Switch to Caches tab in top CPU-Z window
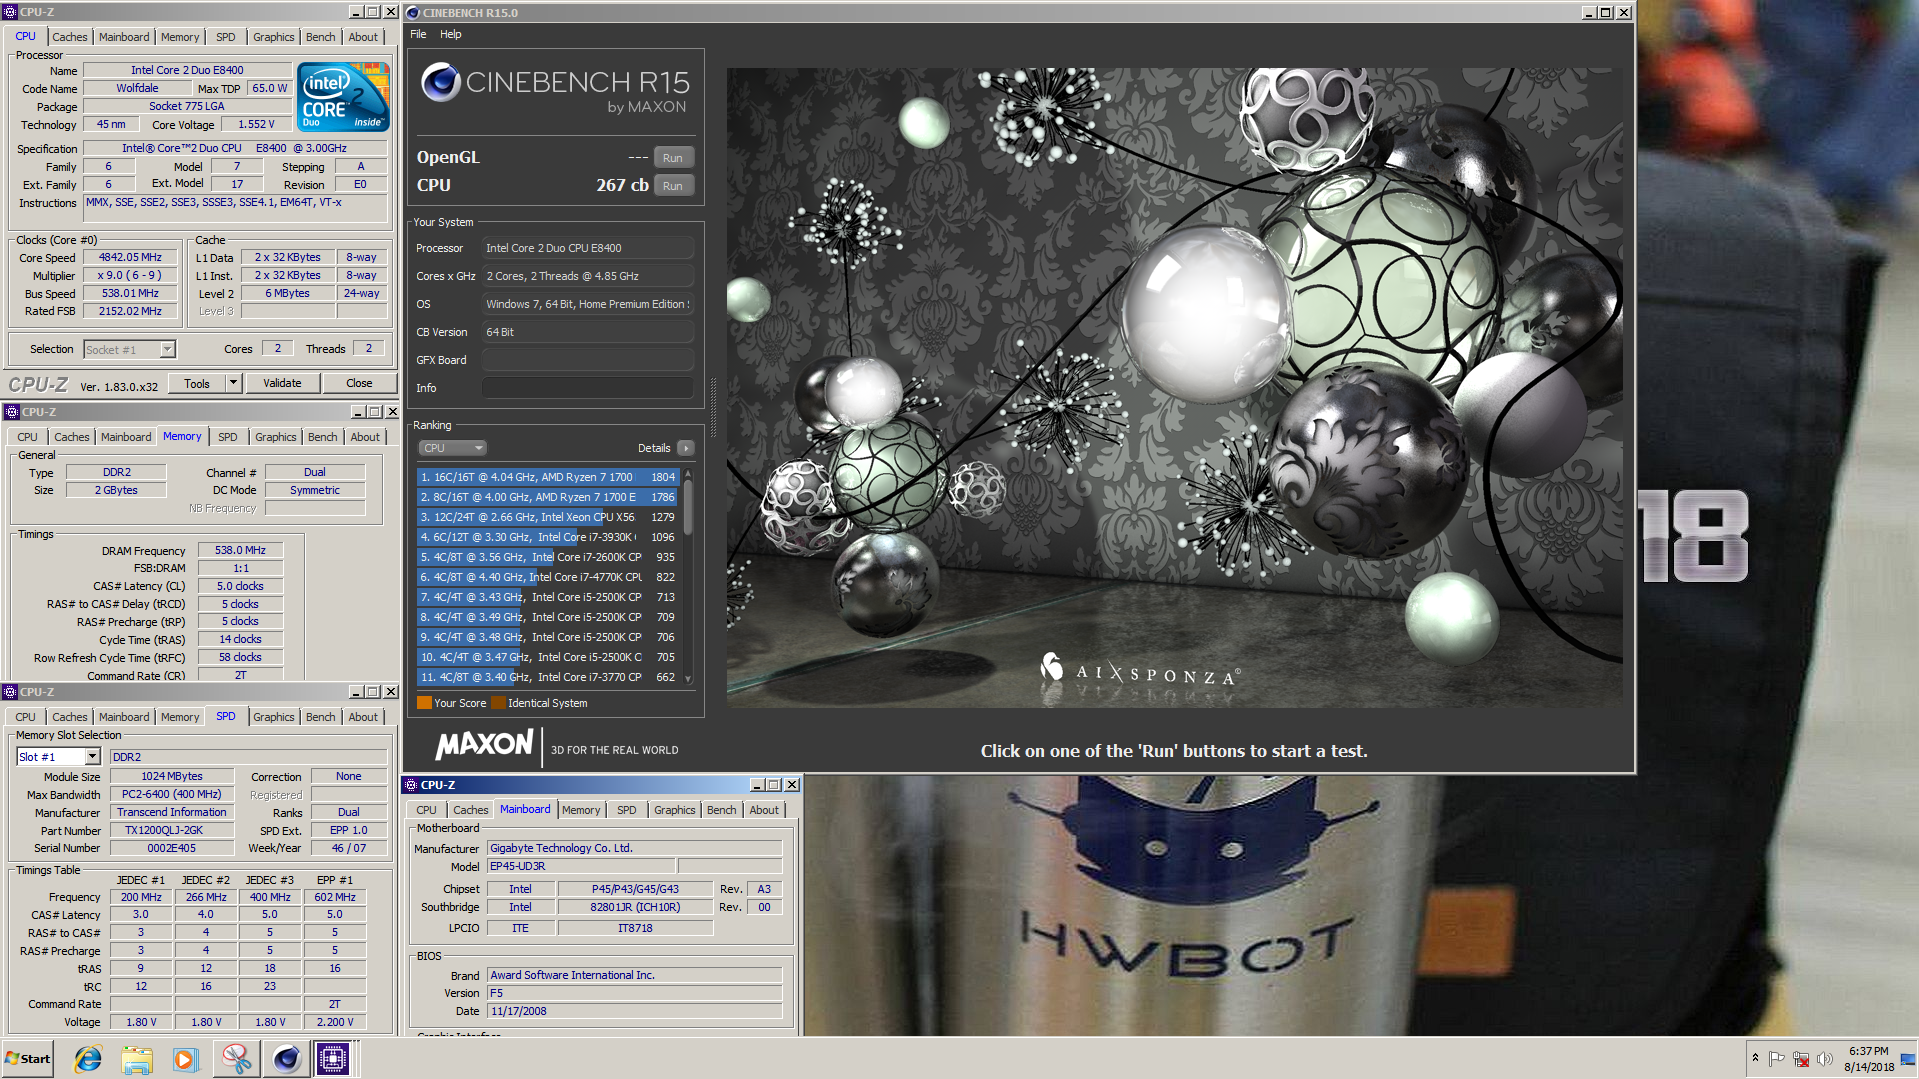1919x1079 pixels. click(x=70, y=37)
